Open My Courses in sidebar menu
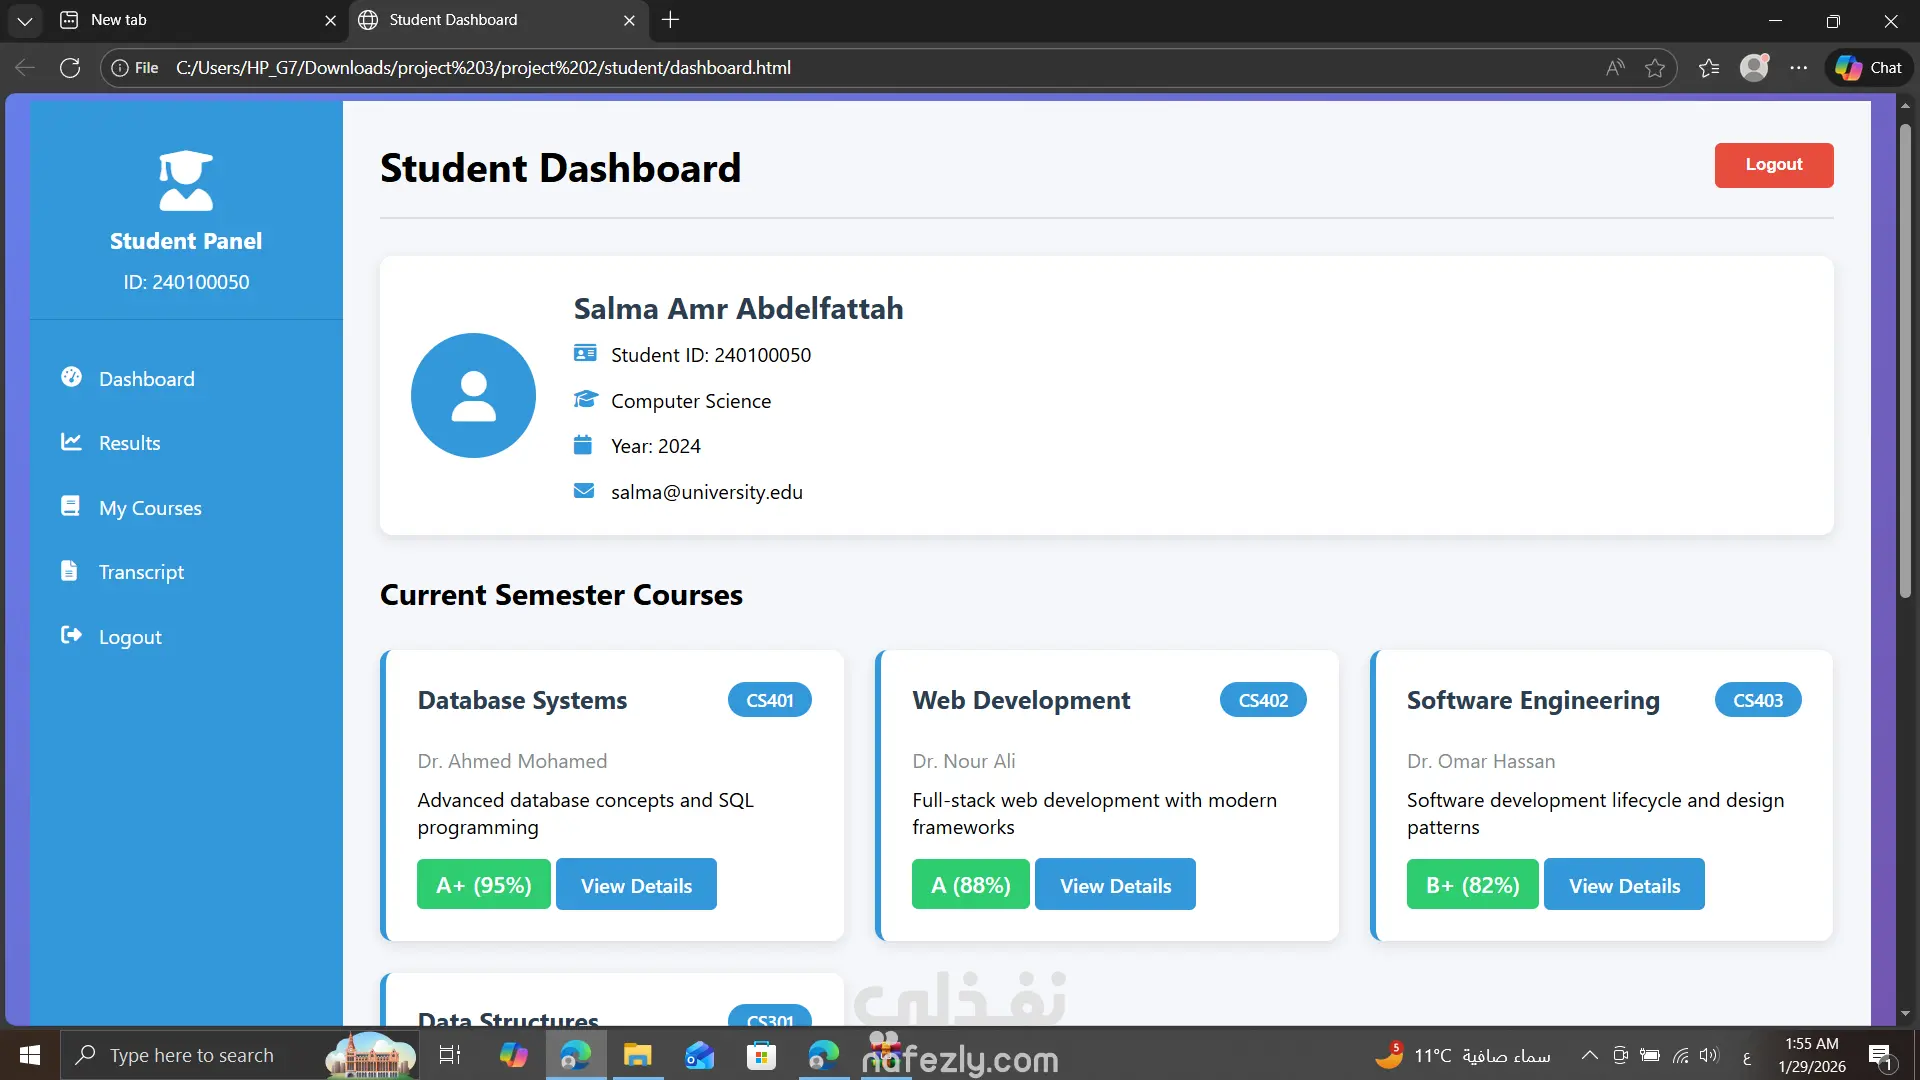Viewport: 1920px width, 1080px height. (150, 508)
